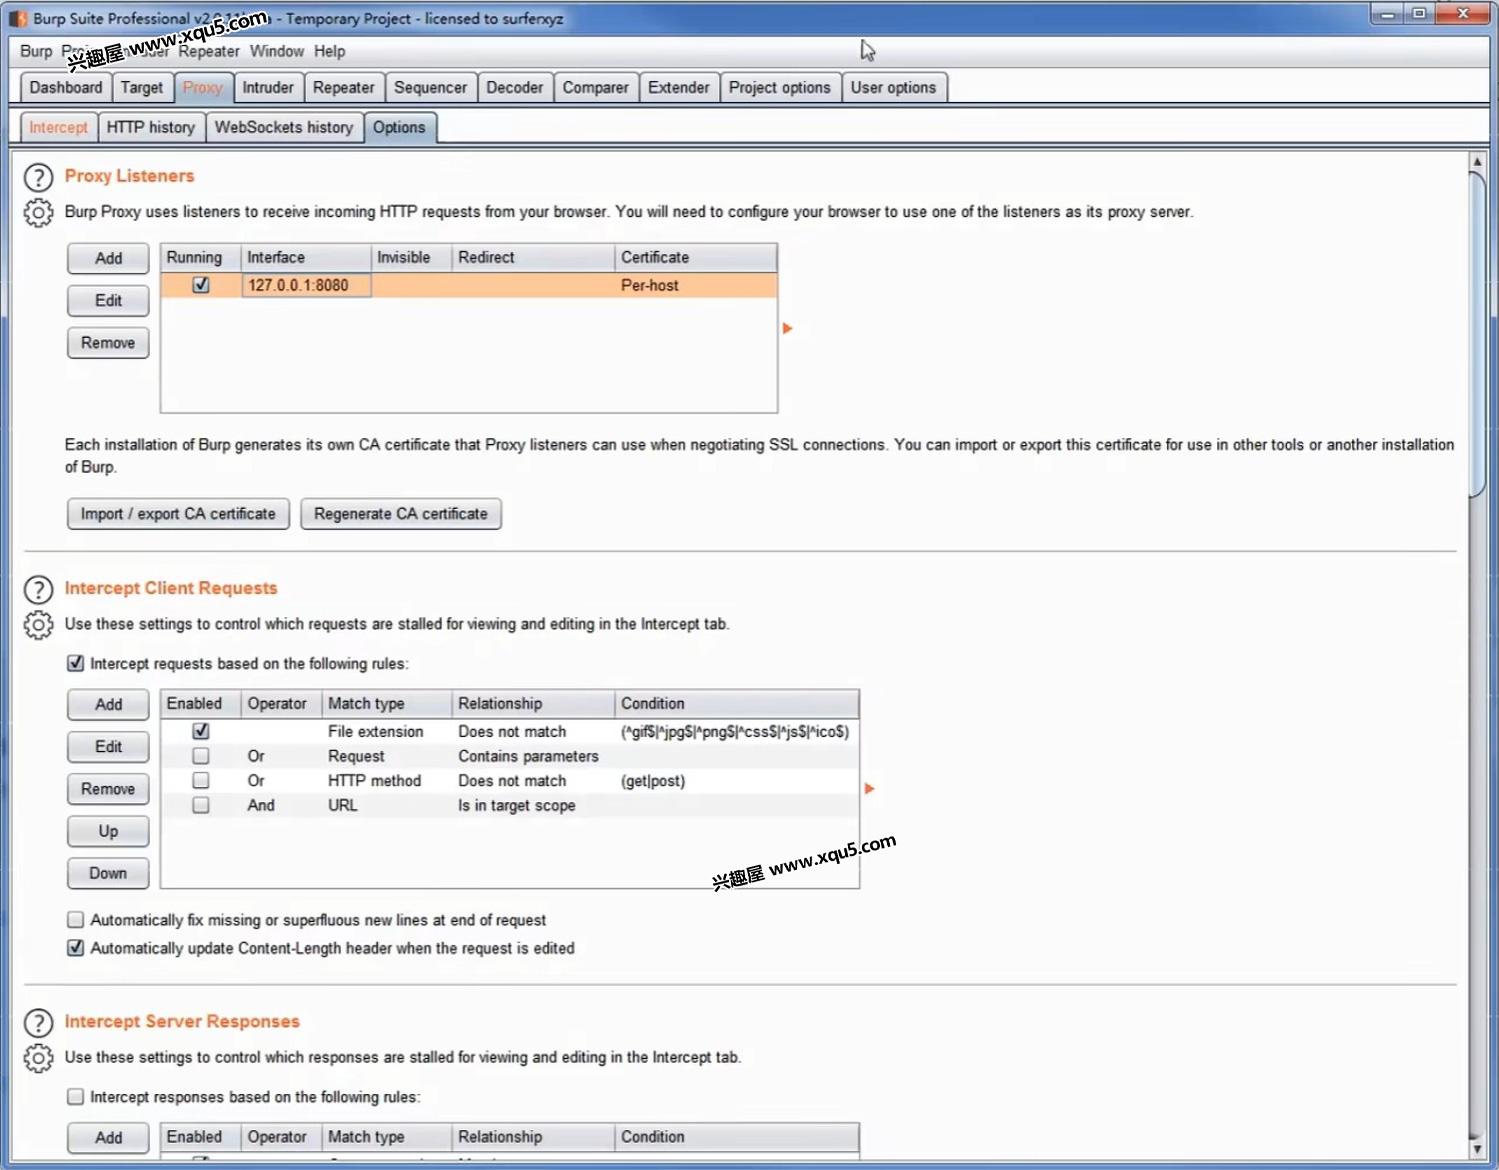Select the Options sub-tab
Viewport: 1499px width, 1170px height.
pyautogui.click(x=399, y=127)
